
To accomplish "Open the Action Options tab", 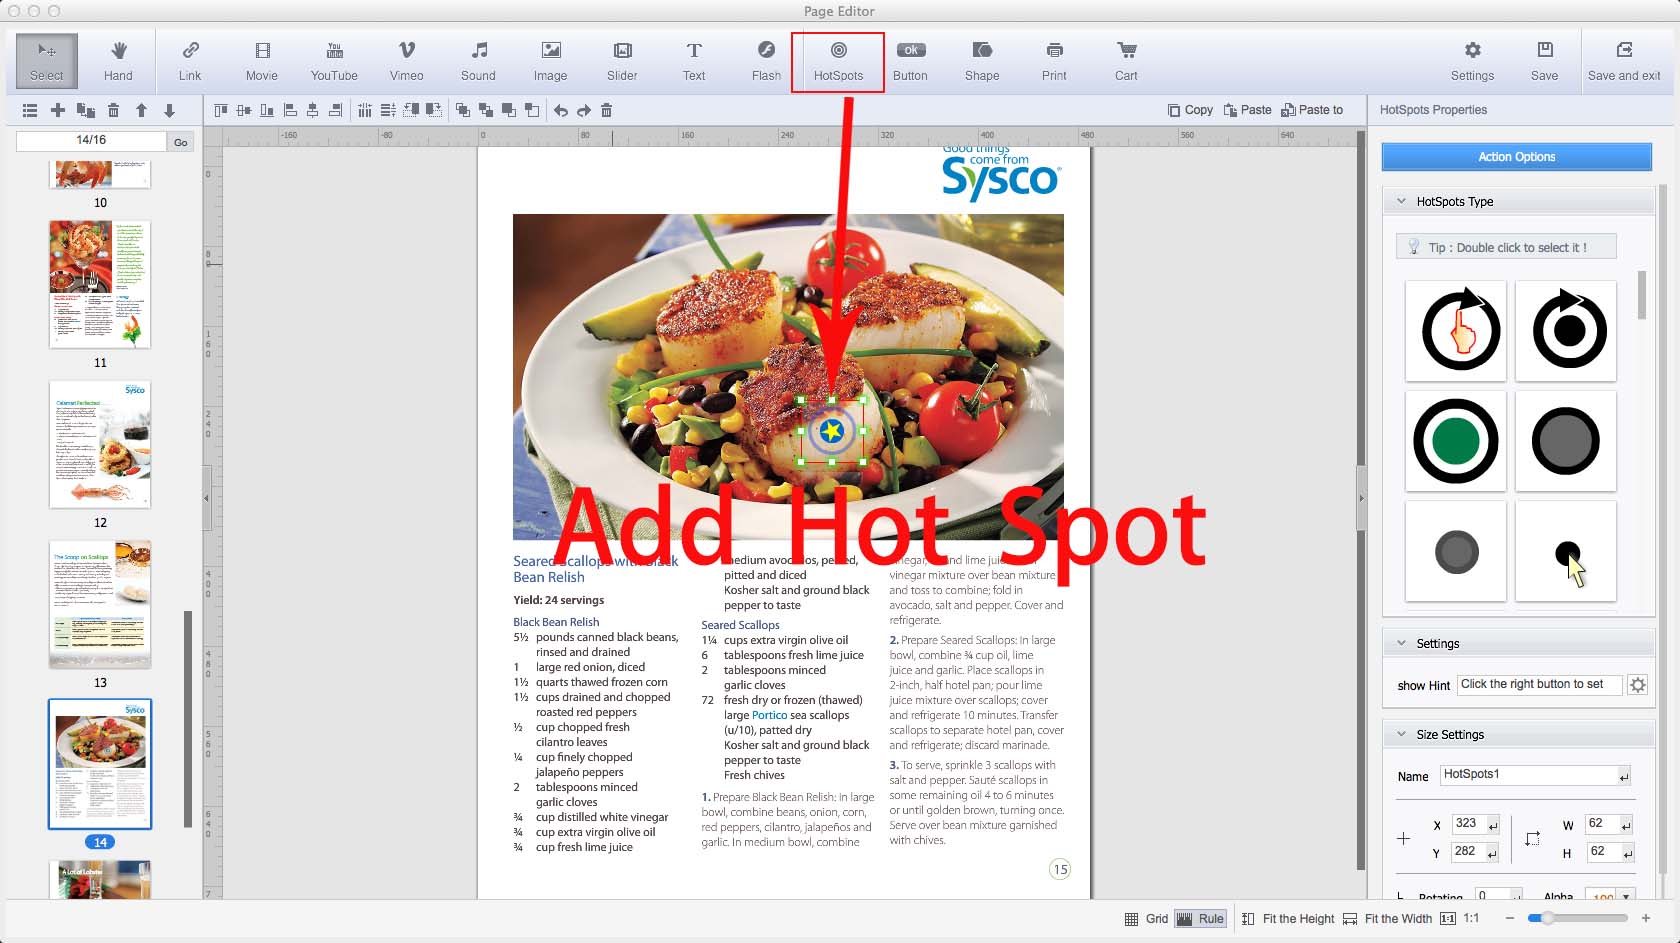I will click(x=1516, y=157).
